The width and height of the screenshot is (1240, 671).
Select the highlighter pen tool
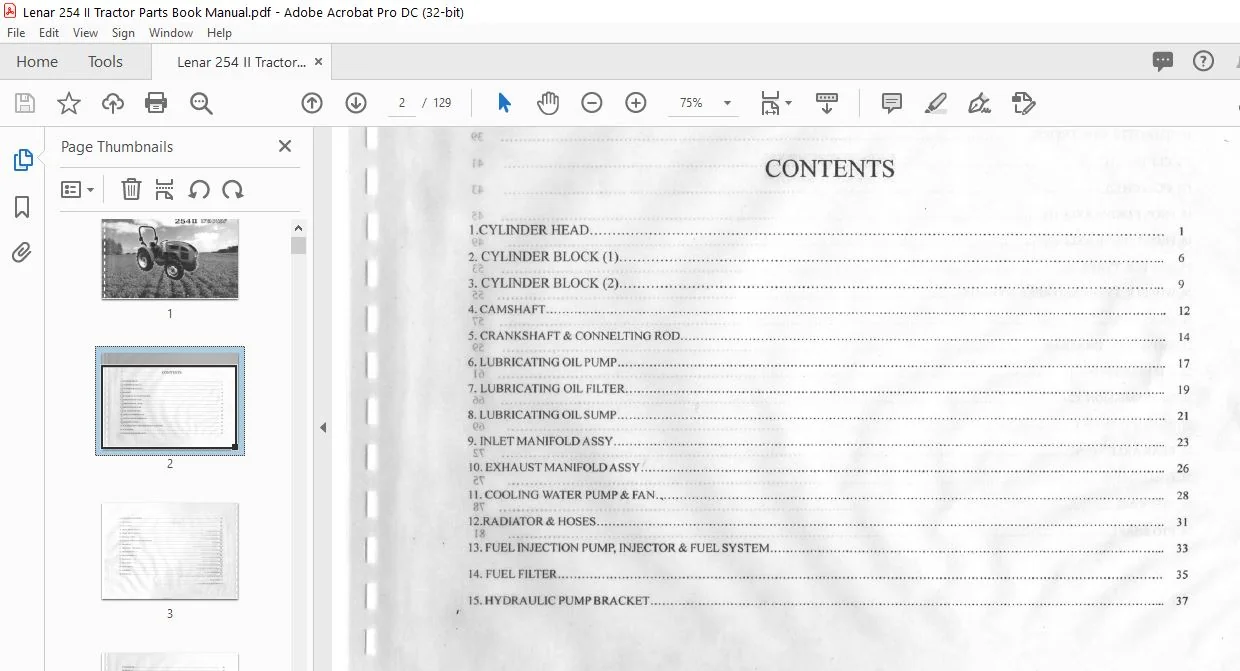(x=936, y=103)
